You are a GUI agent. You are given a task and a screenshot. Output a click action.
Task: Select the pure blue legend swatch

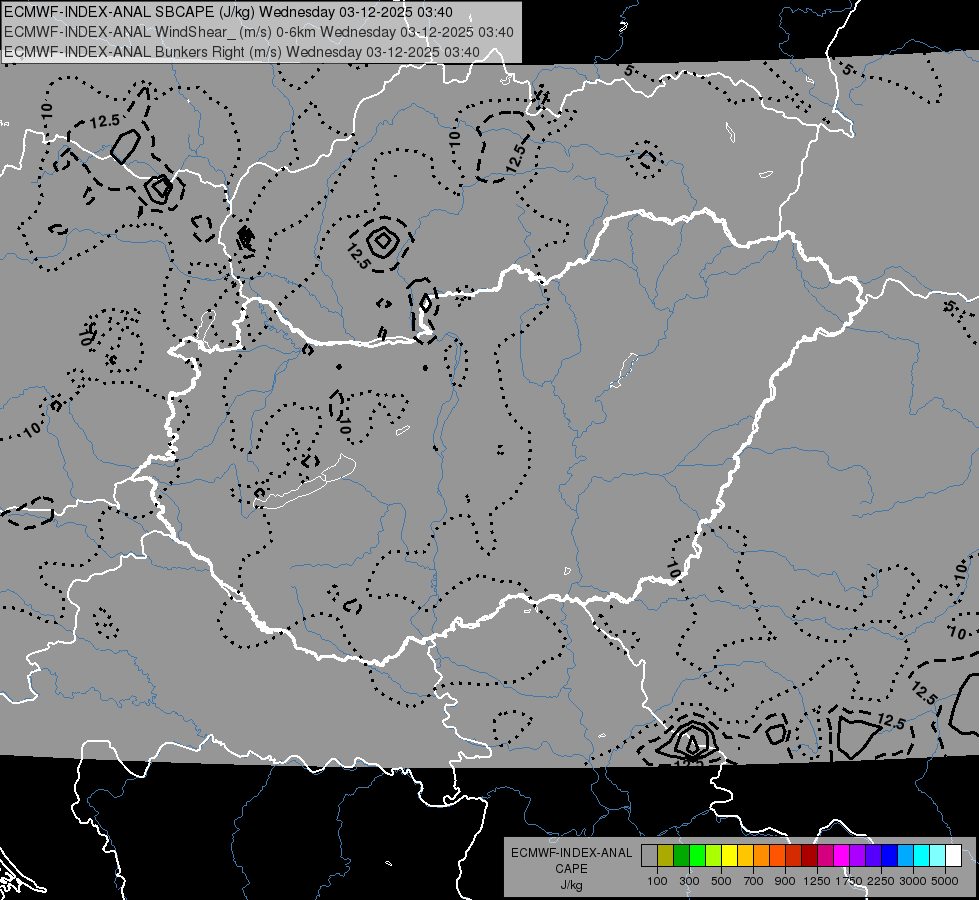[890, 855]
